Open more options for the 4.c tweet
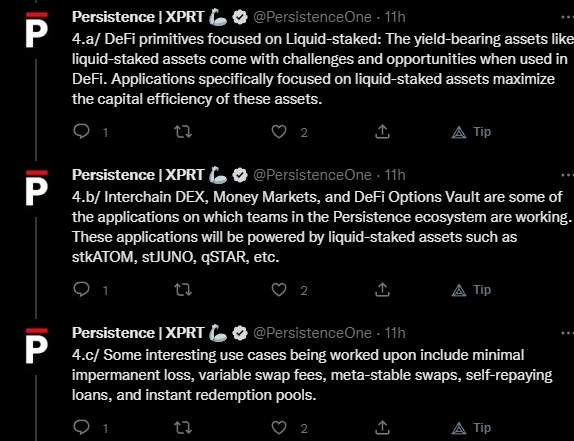 567,333
